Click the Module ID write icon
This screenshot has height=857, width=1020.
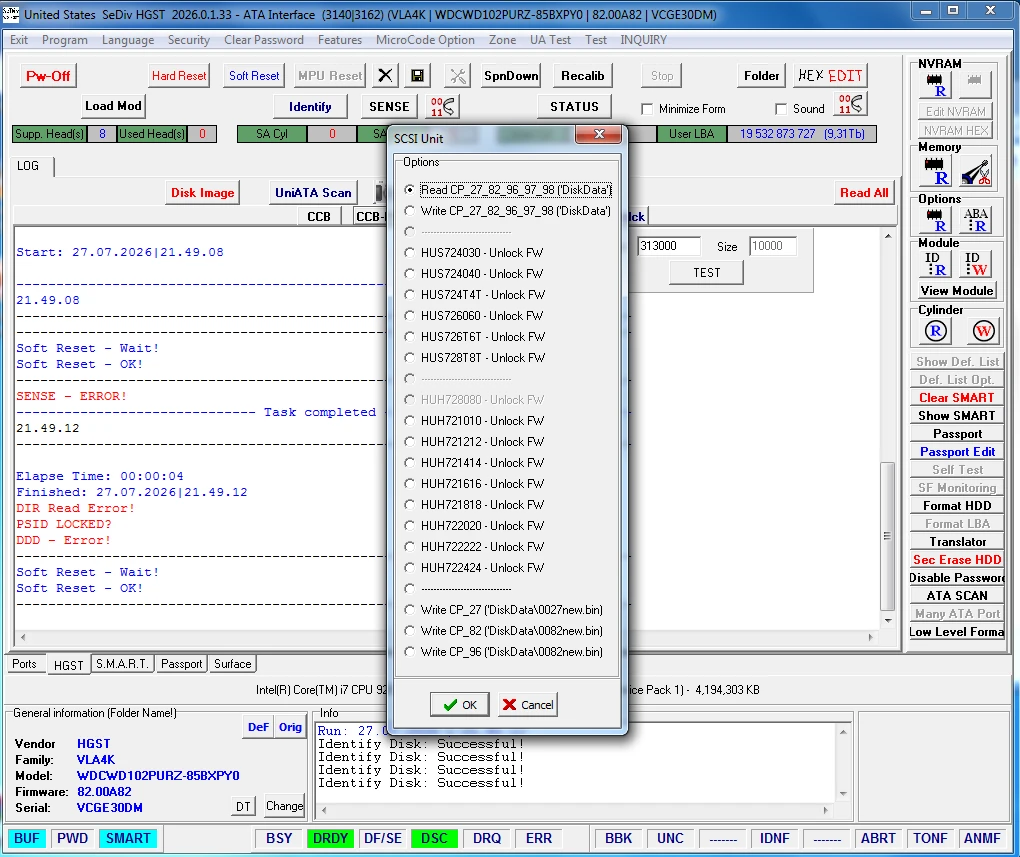pos(975,264)
